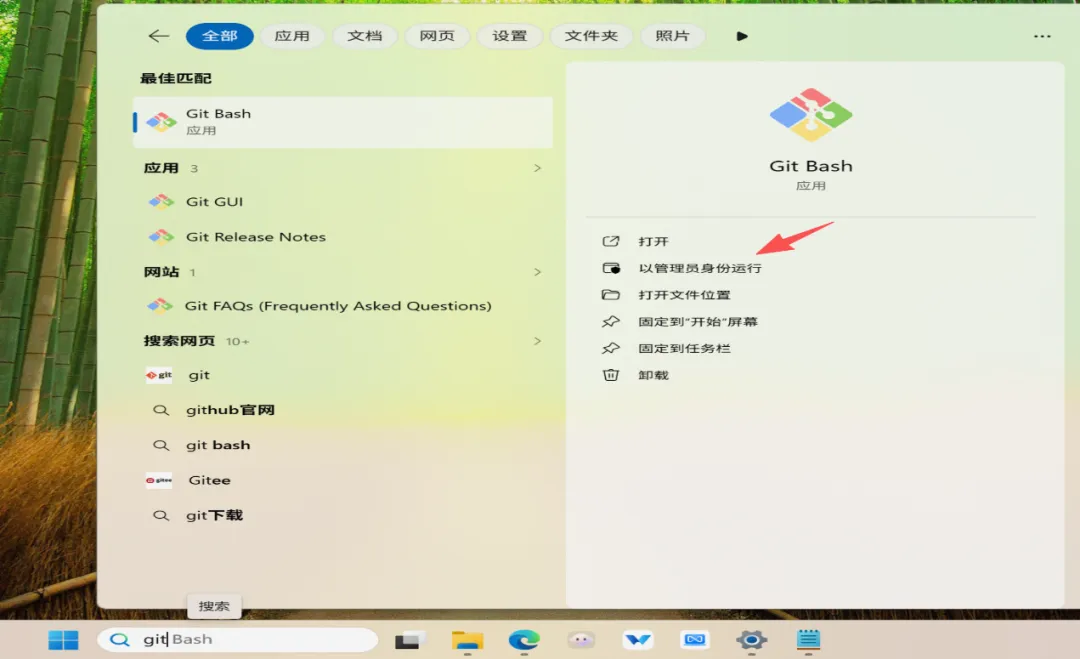The width and height of the screenshot is (1080, 659).
Task: Click the pin icon beside 固定到"开始"屏幕
Action: click(611, 322)
